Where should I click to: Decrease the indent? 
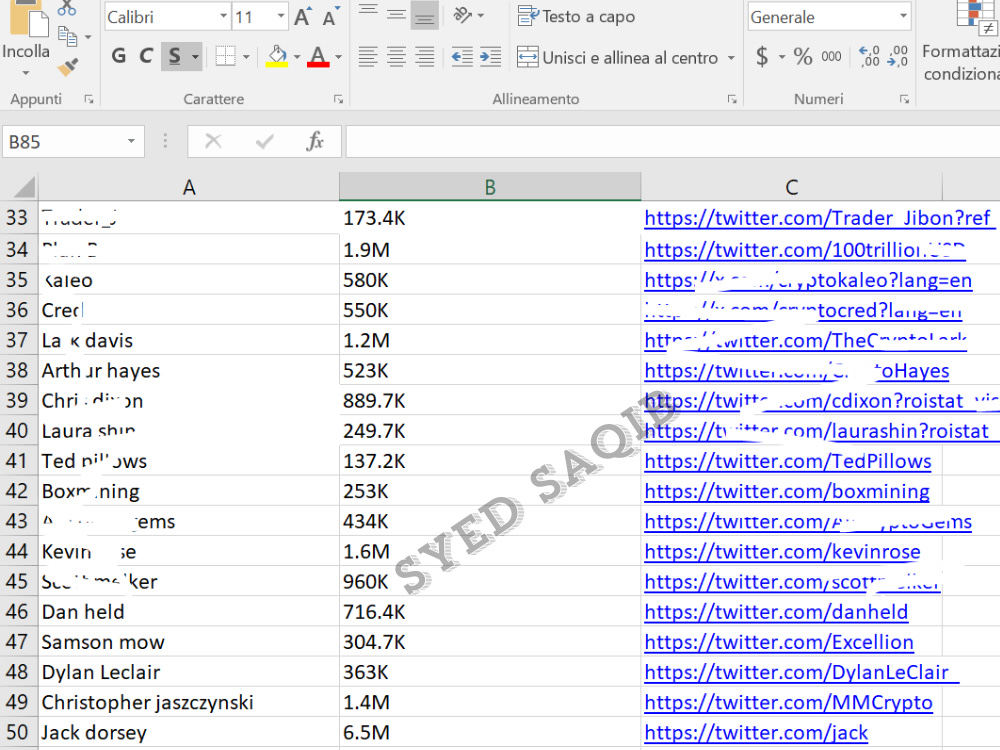(x=462, y=57)
